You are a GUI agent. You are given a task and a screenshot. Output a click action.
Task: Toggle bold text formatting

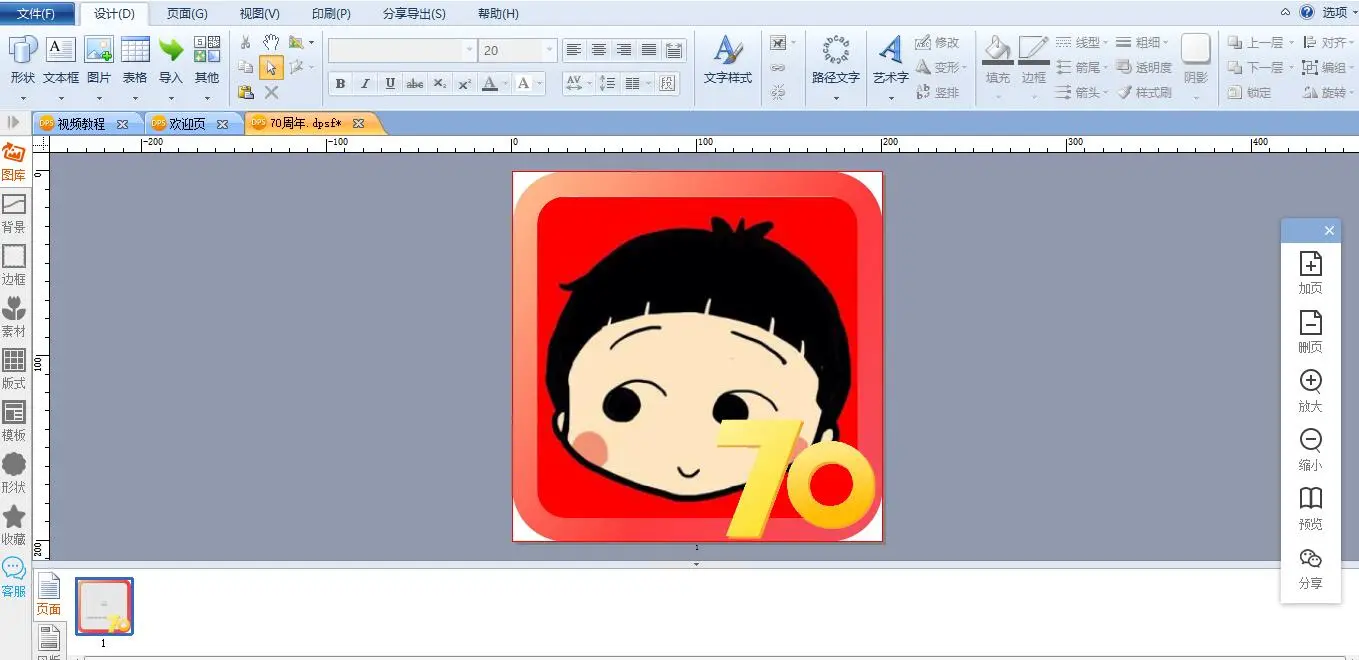click(340, 84)
